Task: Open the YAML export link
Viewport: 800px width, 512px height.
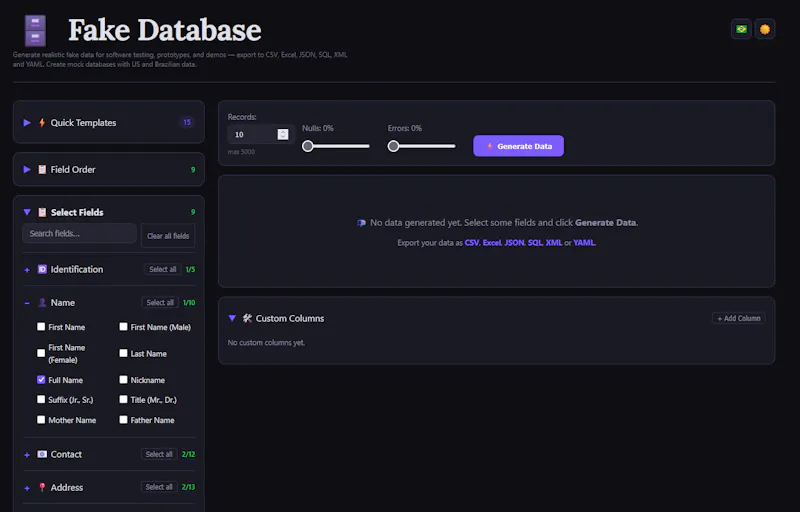Action: pos(584,243)
